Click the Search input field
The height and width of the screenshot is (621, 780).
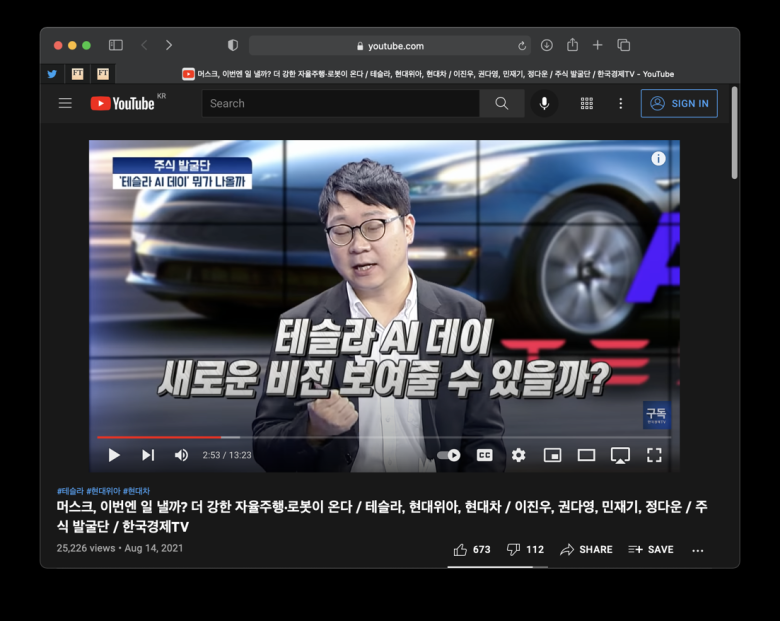coord(341,104)
